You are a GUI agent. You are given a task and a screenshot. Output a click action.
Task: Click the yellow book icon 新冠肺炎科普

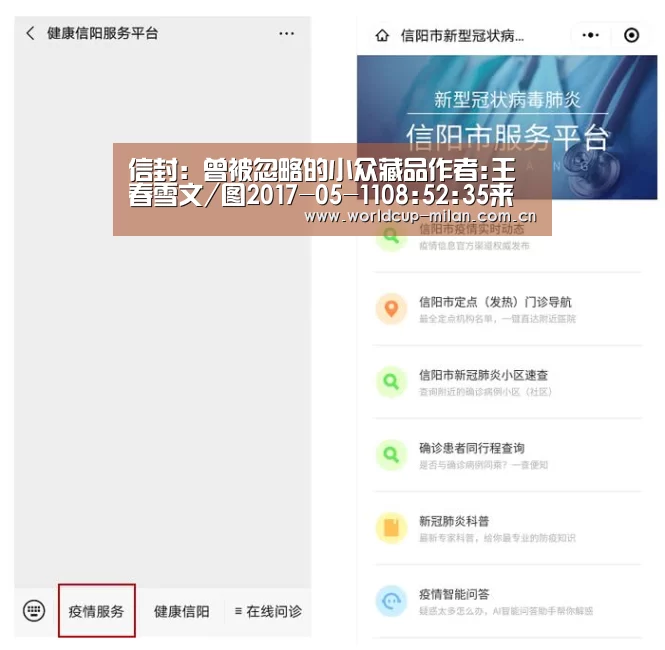coord(391,528)
